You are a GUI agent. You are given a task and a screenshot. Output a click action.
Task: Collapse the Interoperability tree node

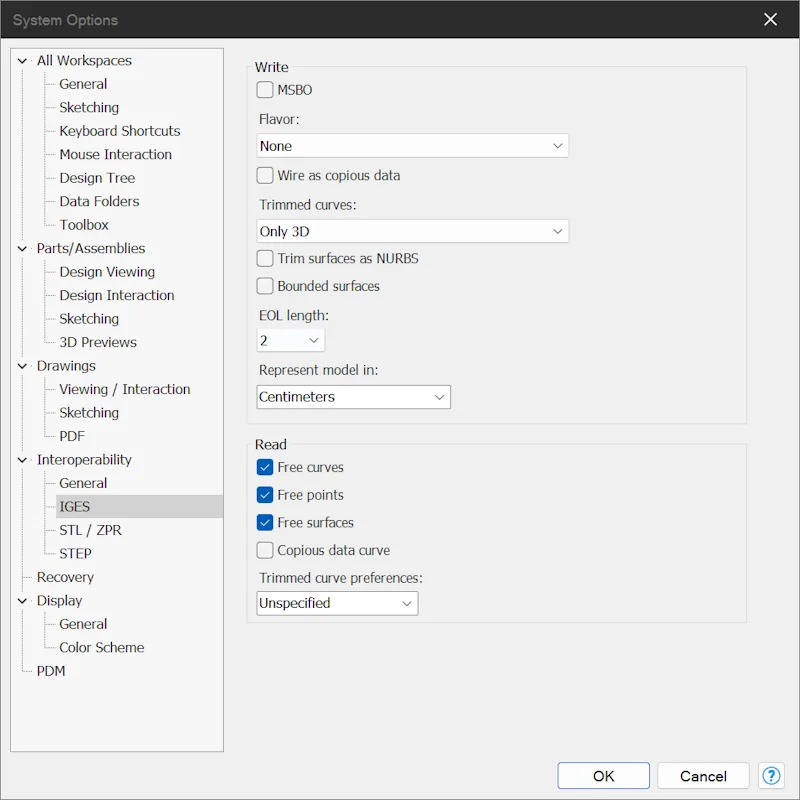click(22, 460)
